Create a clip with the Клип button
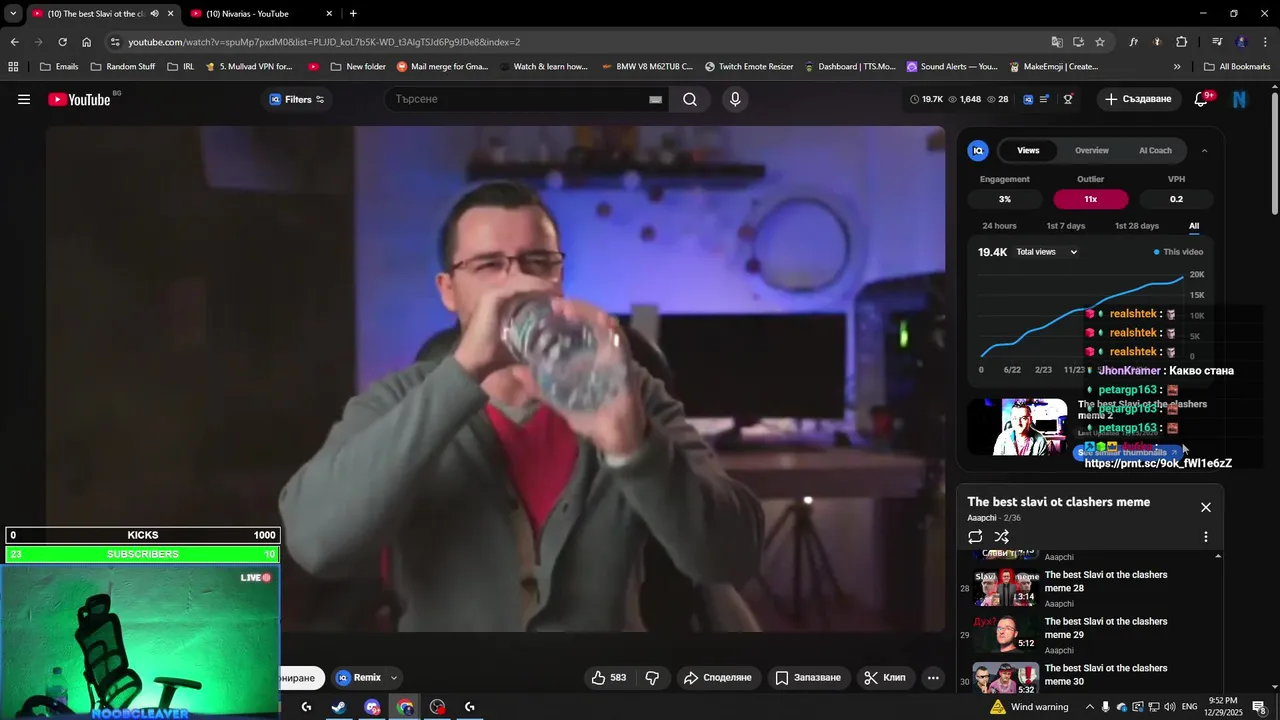This screenshot has height=720, width=1280. tap(885, 678)
